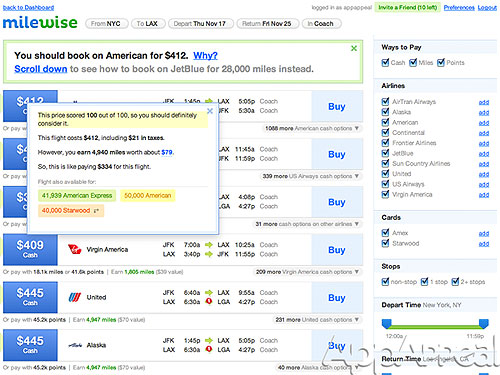This screenshot has width=500, height=375.
Task: Open the To LAX selector
Action: click(x=148, y=24)
